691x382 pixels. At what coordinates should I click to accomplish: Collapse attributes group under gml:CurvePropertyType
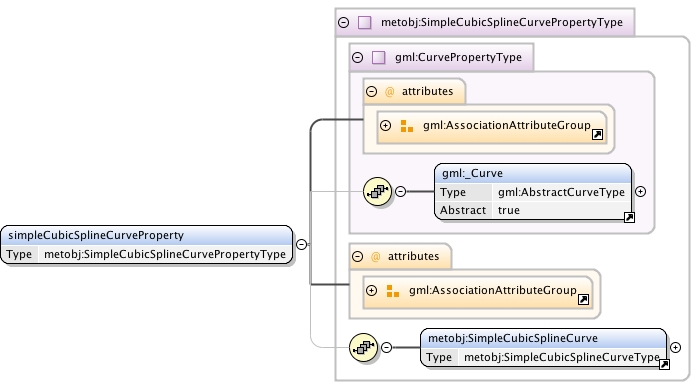(372, 92)
